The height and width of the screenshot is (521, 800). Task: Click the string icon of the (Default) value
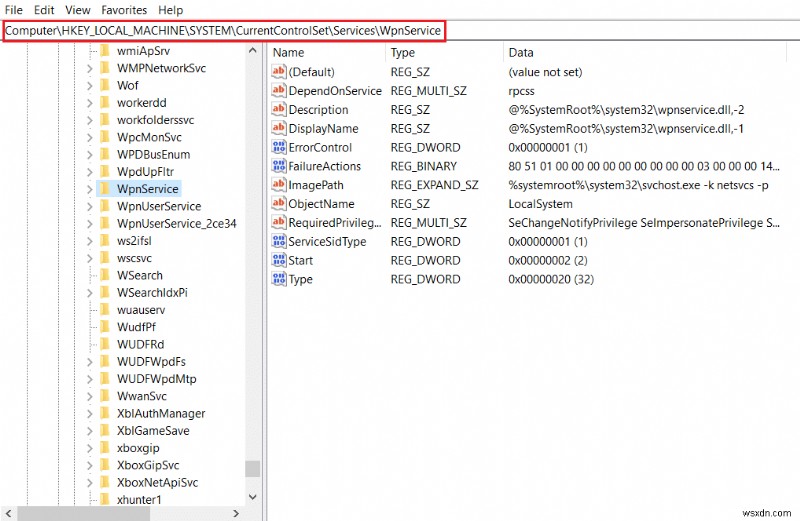point(279,71)
